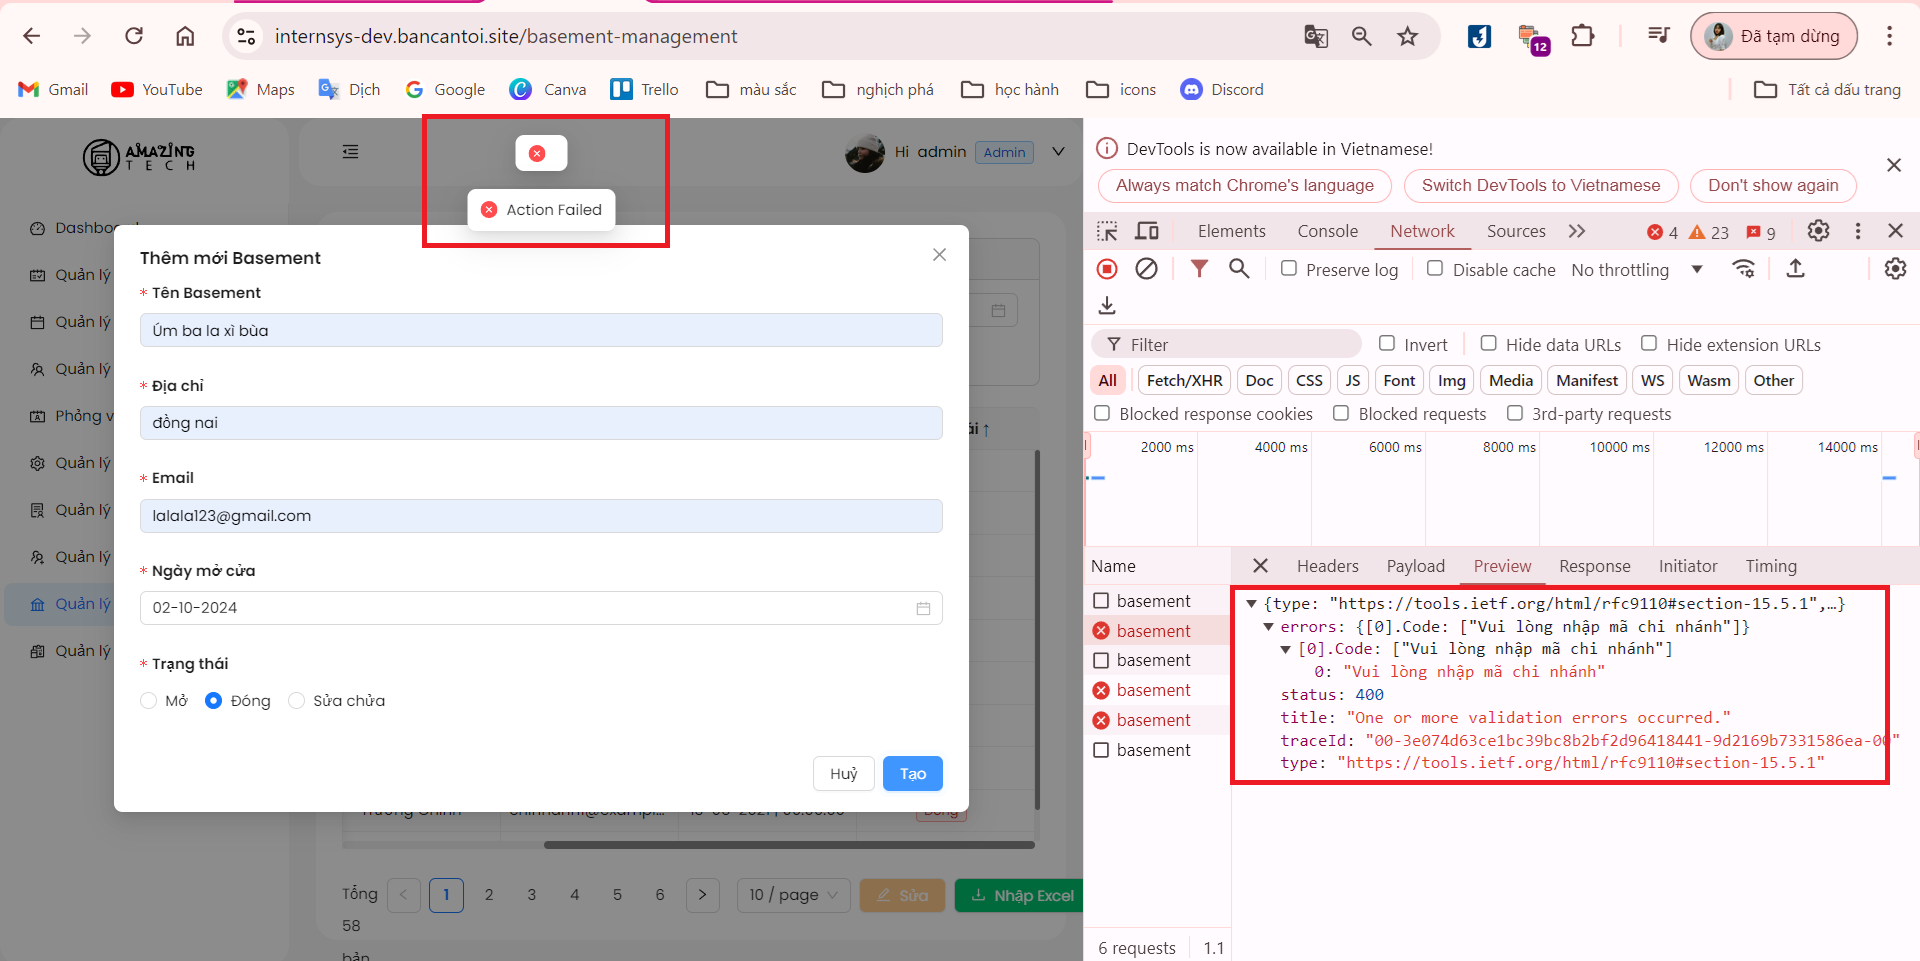
Task: Stop recording network log
Action: pyautogui.click(x=1107, y=269)
